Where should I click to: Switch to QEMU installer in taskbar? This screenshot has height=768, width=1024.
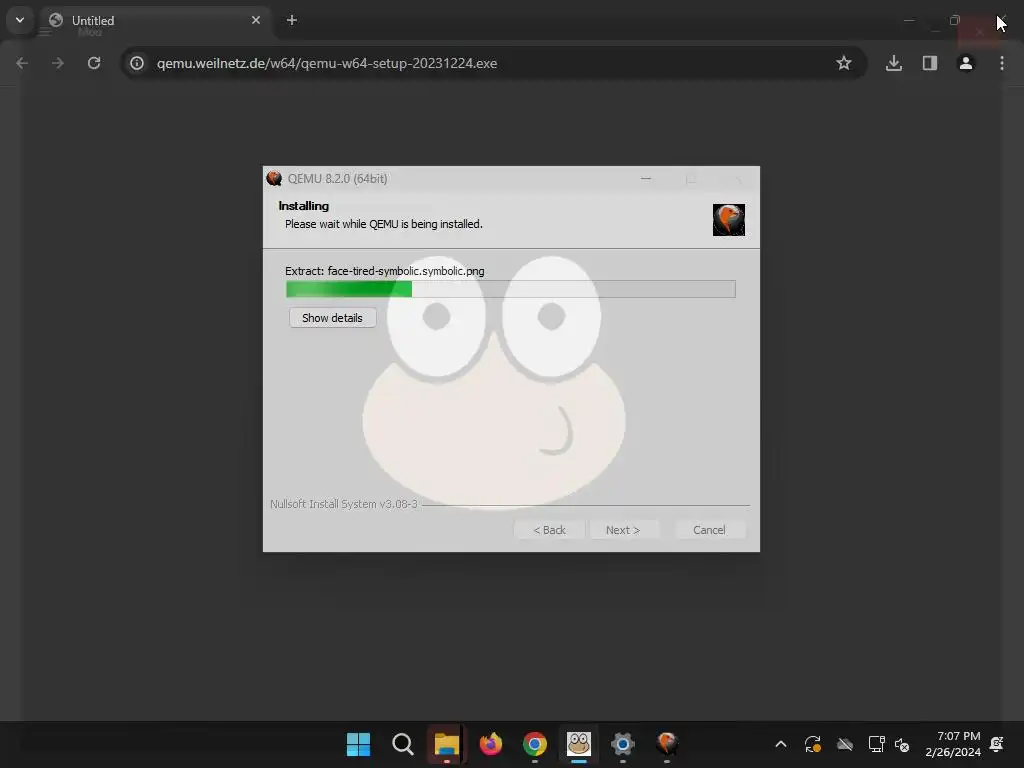[667, 744]
